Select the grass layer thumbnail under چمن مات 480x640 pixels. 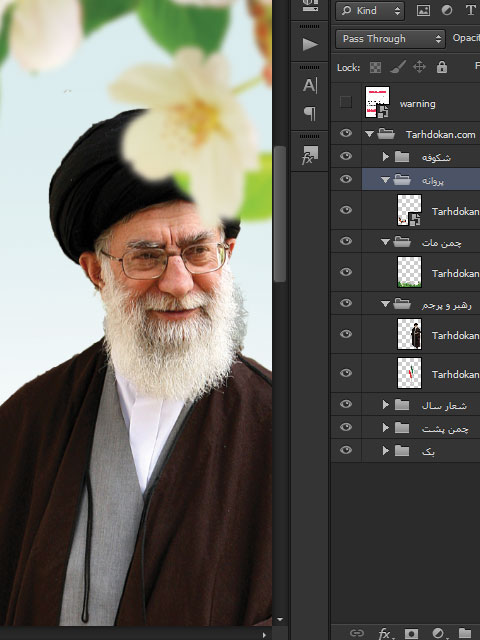[409, 272]
